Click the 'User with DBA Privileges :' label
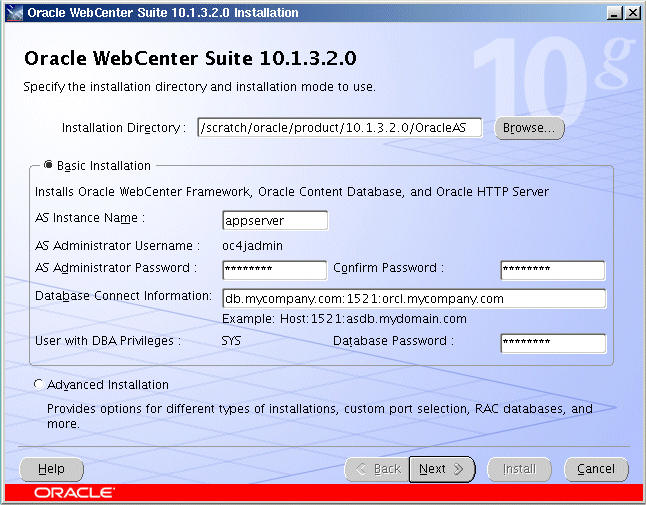646x505 pixels. tap(108, 341)
